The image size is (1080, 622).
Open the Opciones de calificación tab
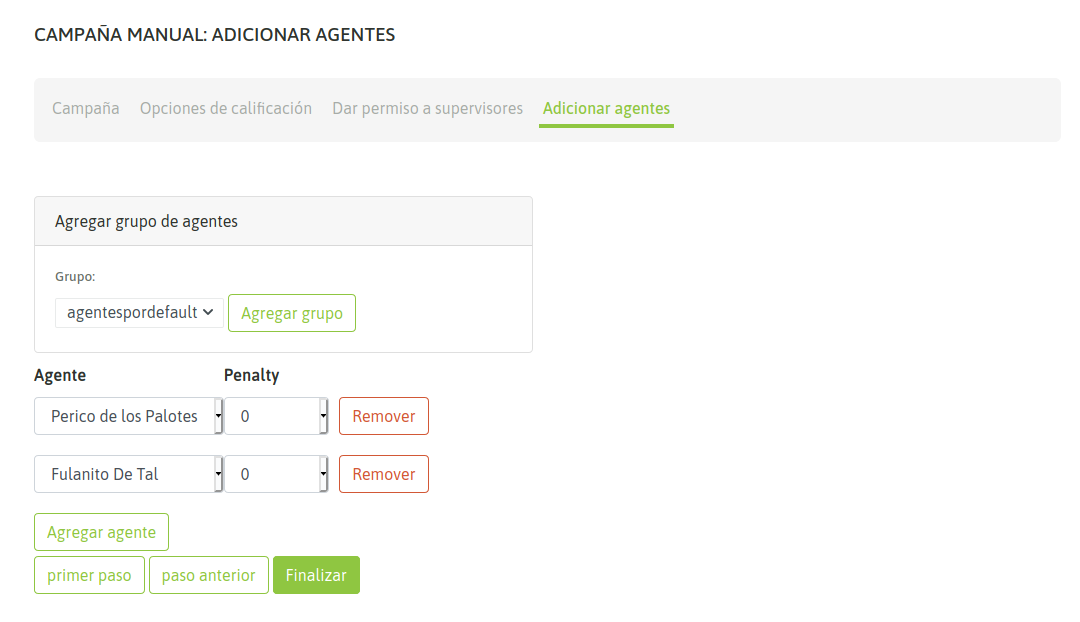point(226,108)
